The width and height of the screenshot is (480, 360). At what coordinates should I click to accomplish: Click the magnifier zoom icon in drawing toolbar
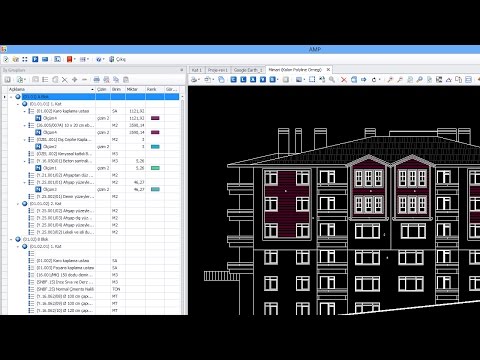332,80
